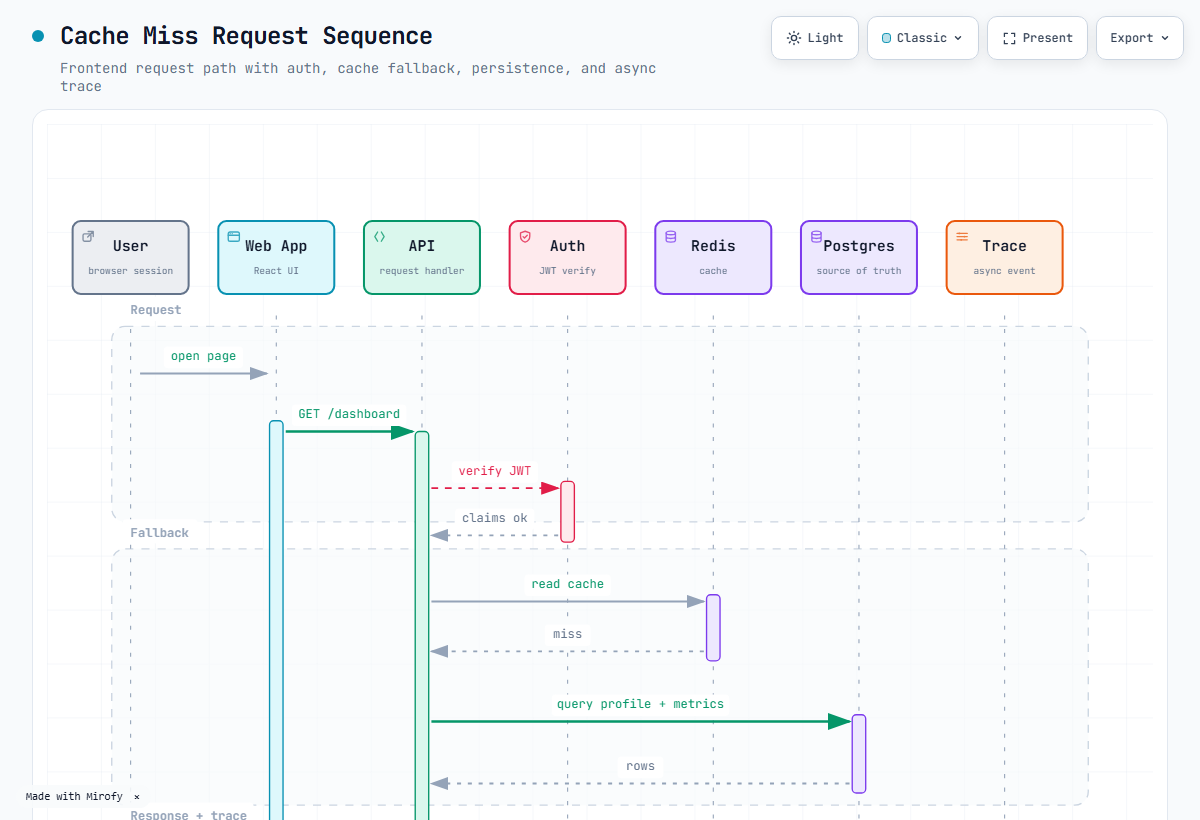Click the "Fallback" group label
Screen dimensions: 1200x820
pos(159,533)
